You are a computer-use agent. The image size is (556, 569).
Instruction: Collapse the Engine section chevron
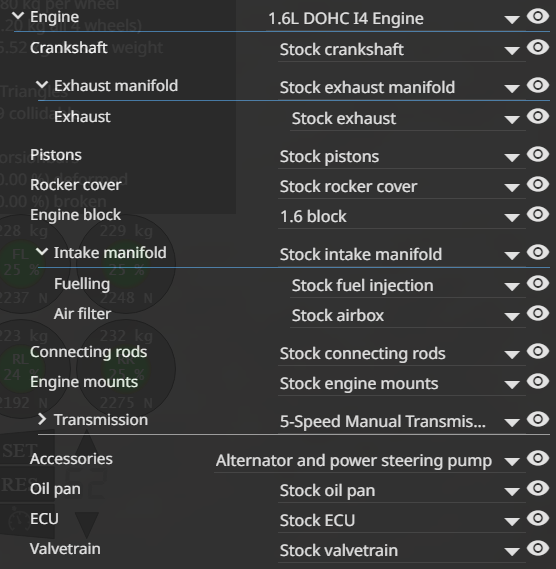click(x=18, y=16)
